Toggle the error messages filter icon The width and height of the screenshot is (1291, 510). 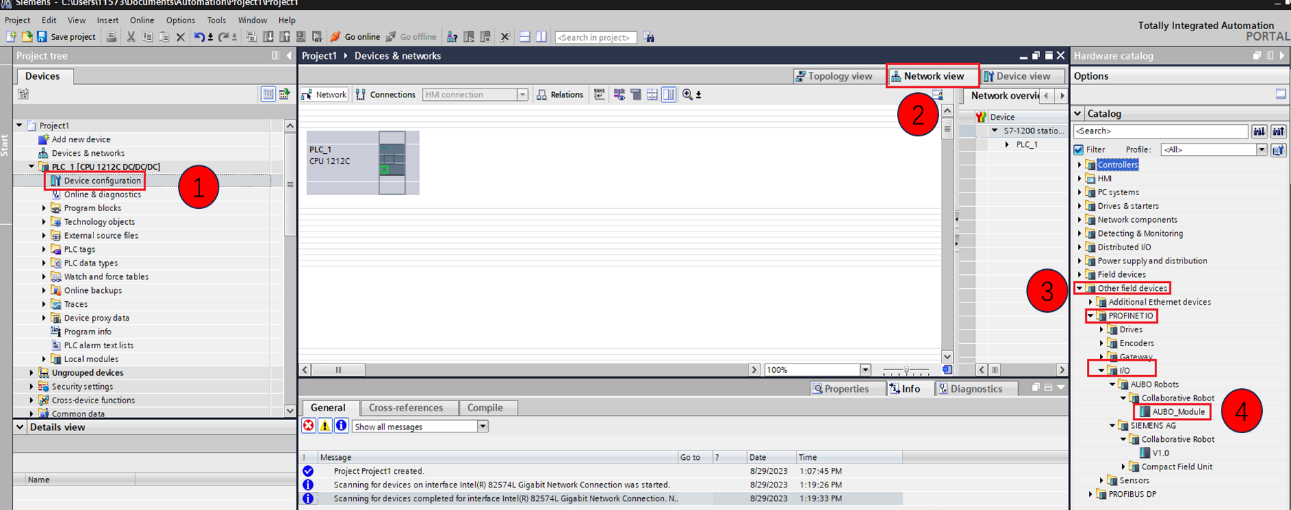[x=308, y=426]
